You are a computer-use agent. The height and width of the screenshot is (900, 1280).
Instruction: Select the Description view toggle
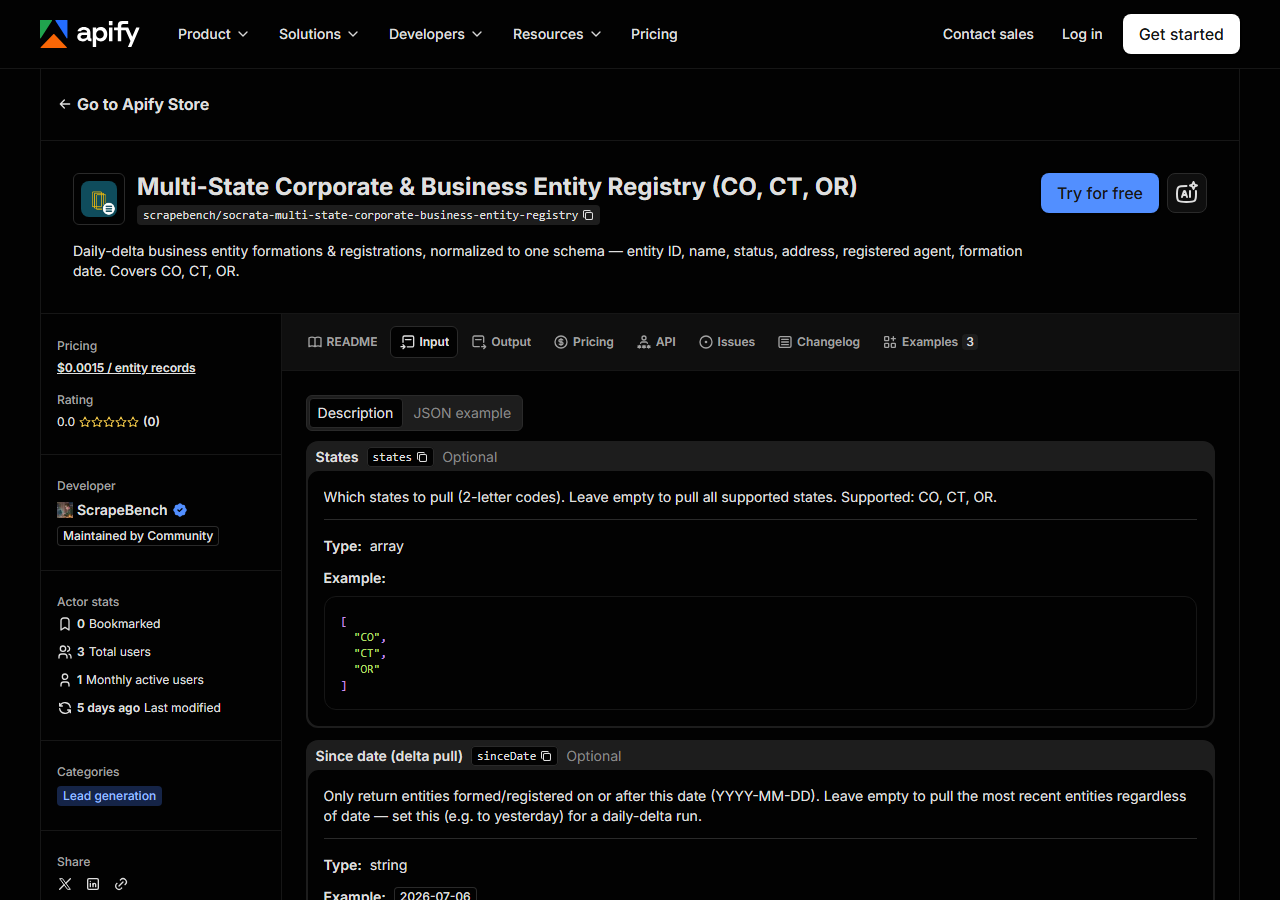(355, 413)
